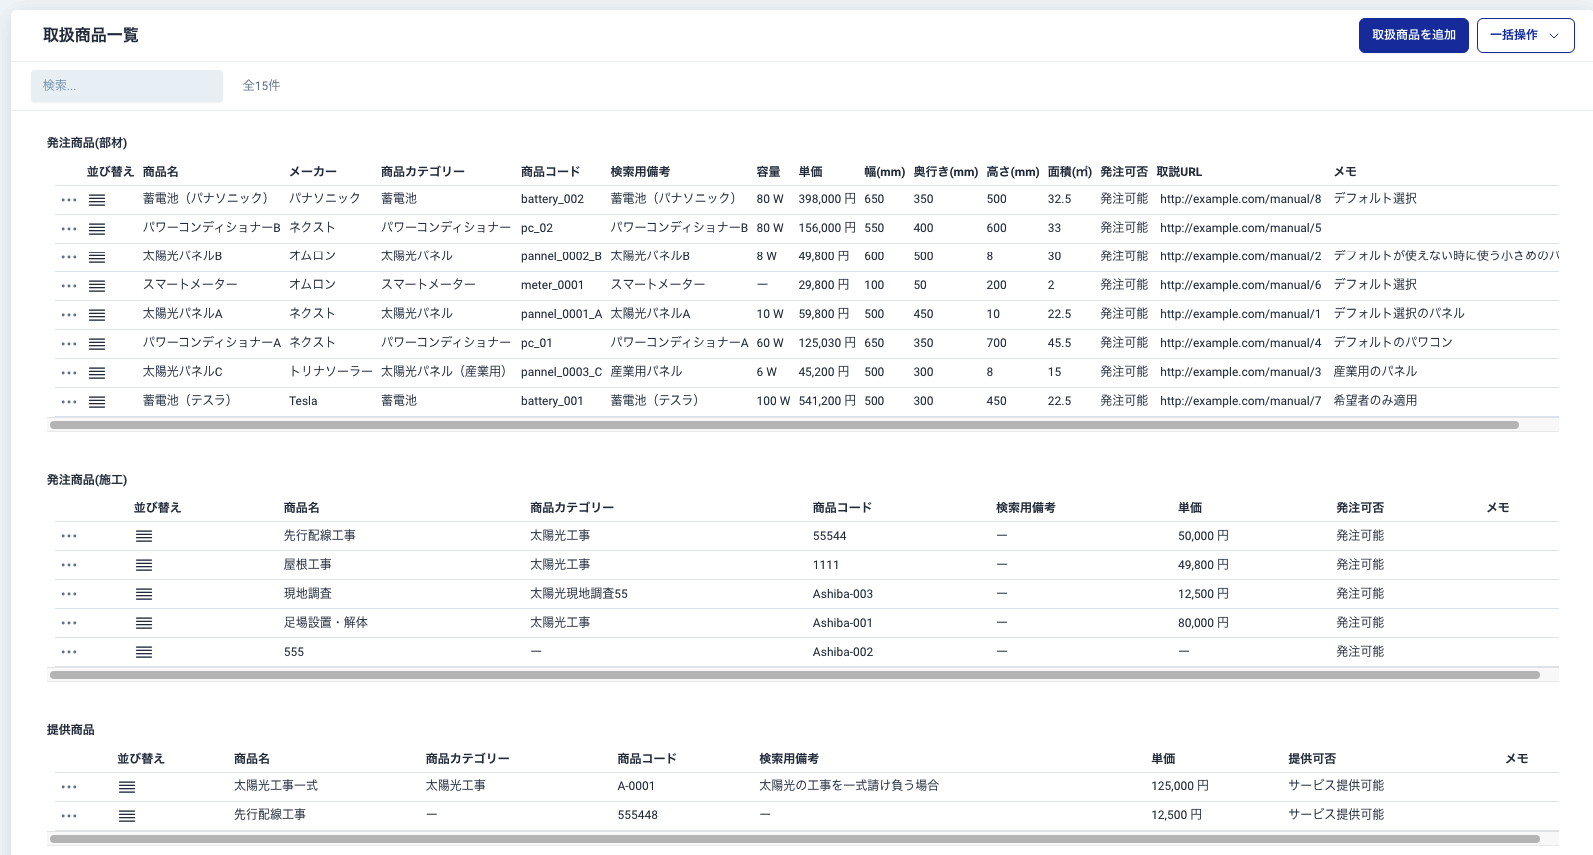Click category cell 太陽光現地調査55
1593x855 pixels.
[579, 594]
